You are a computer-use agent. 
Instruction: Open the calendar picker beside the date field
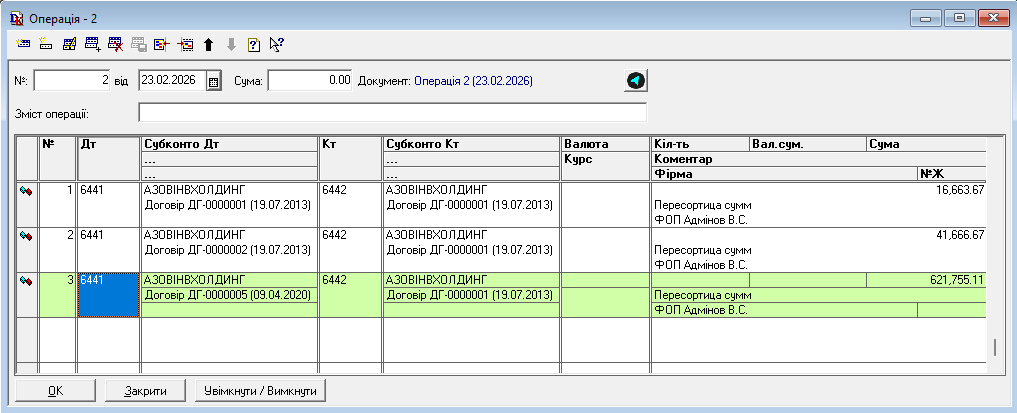coord(213,81)
